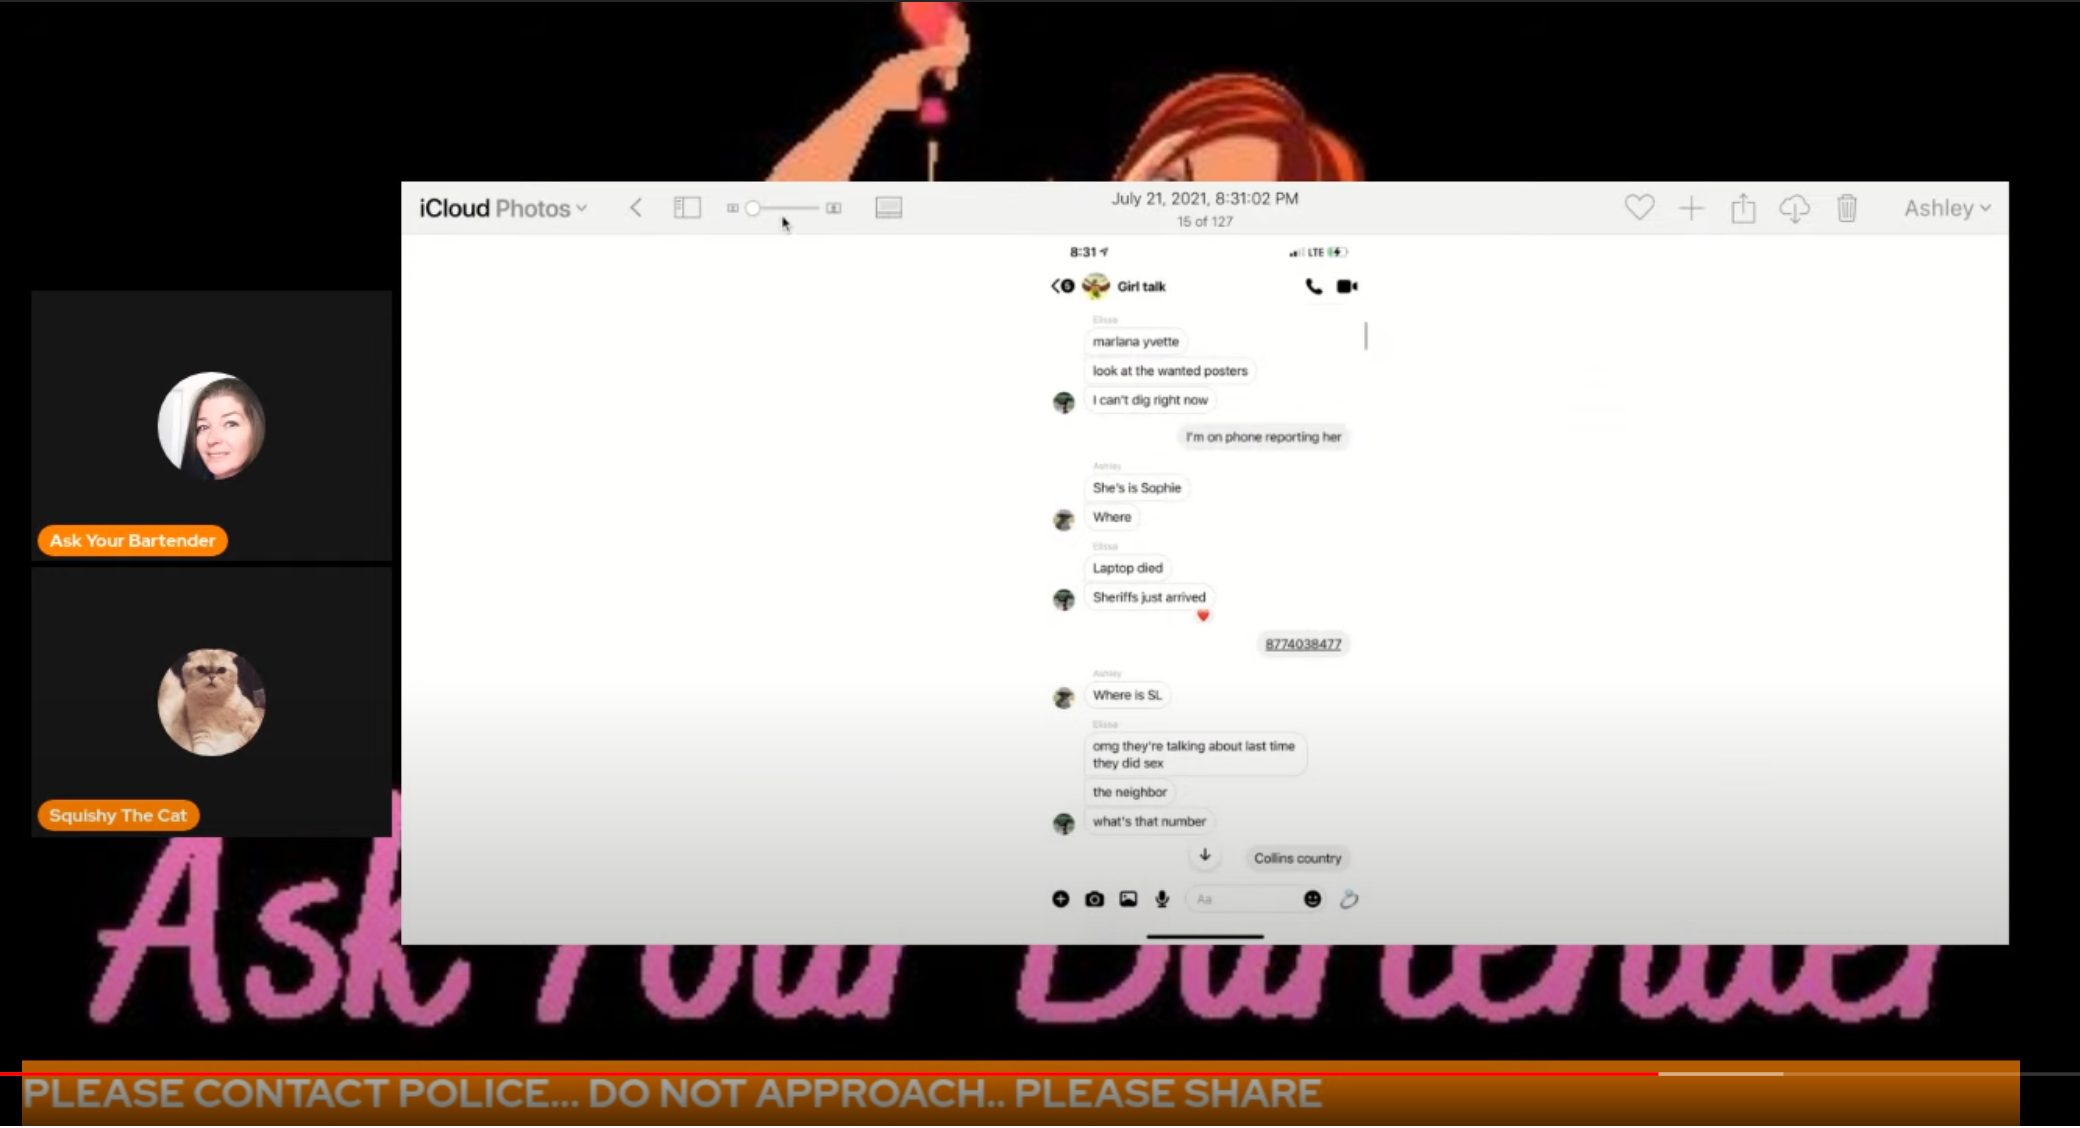This screenshot has width=2080, height=1128.
Task: Click the 'Laptop died' message
Action: (1127, 568)
